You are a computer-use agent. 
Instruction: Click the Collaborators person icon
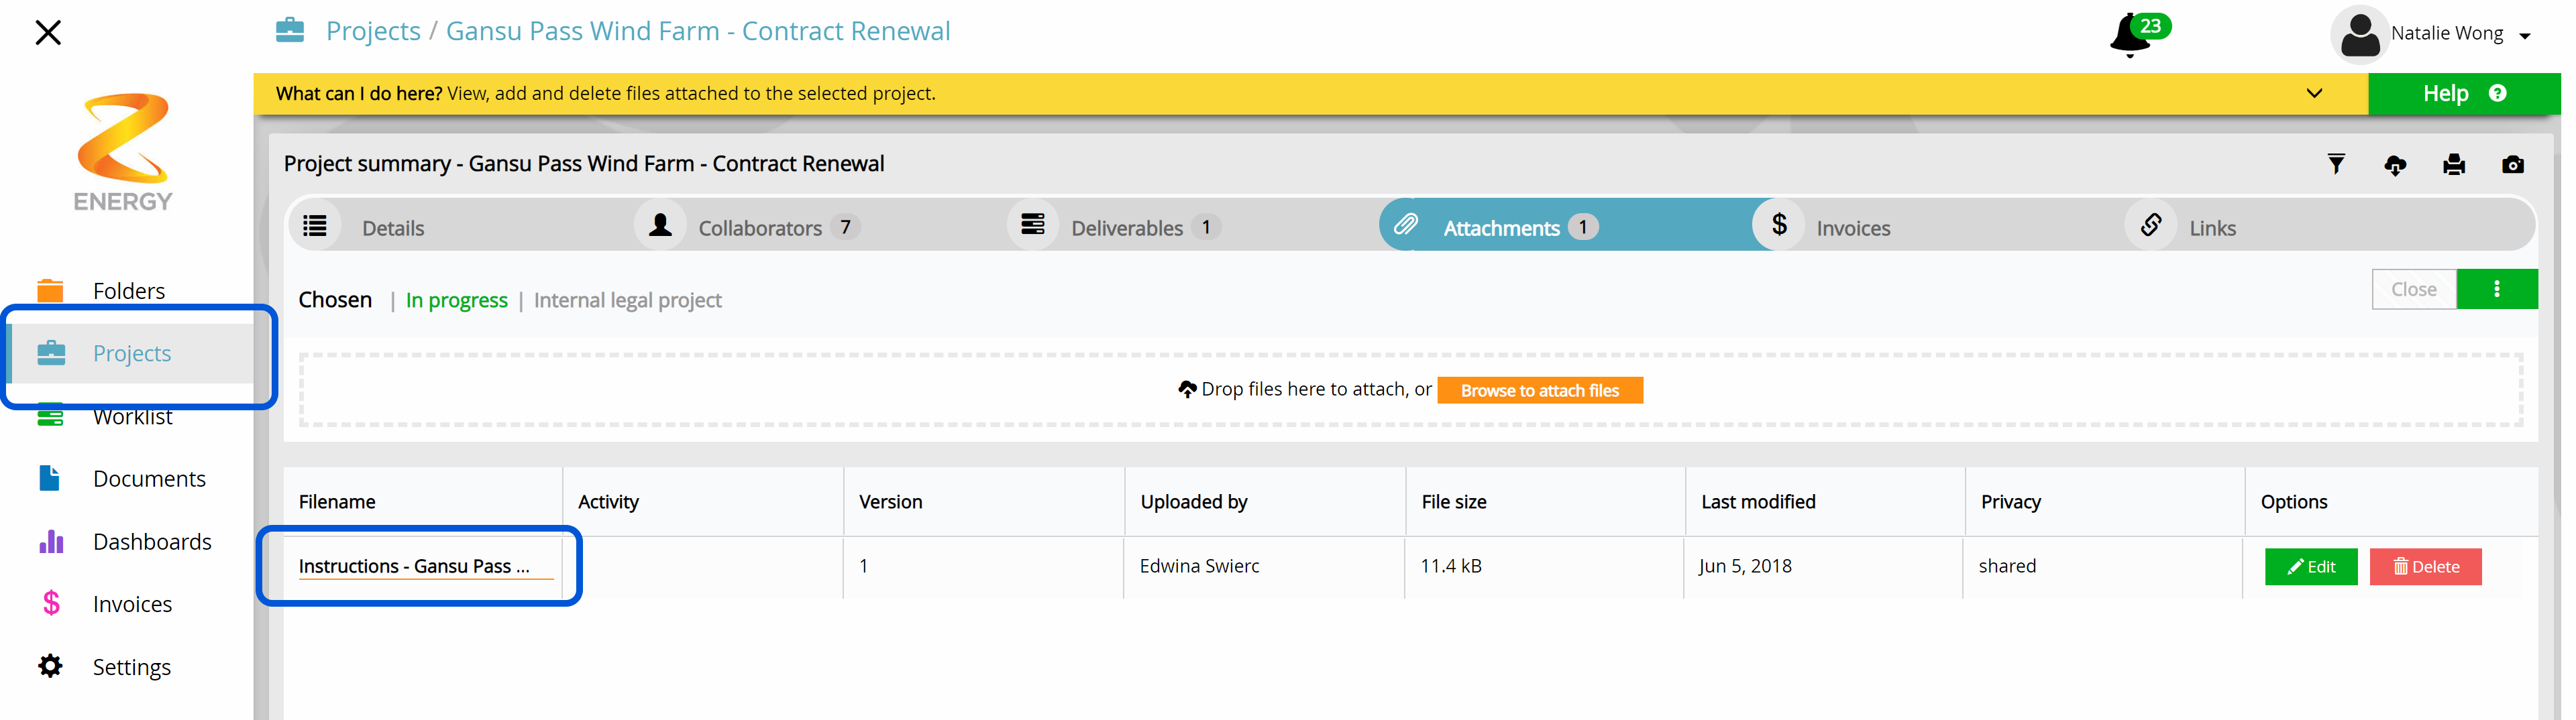660,225
